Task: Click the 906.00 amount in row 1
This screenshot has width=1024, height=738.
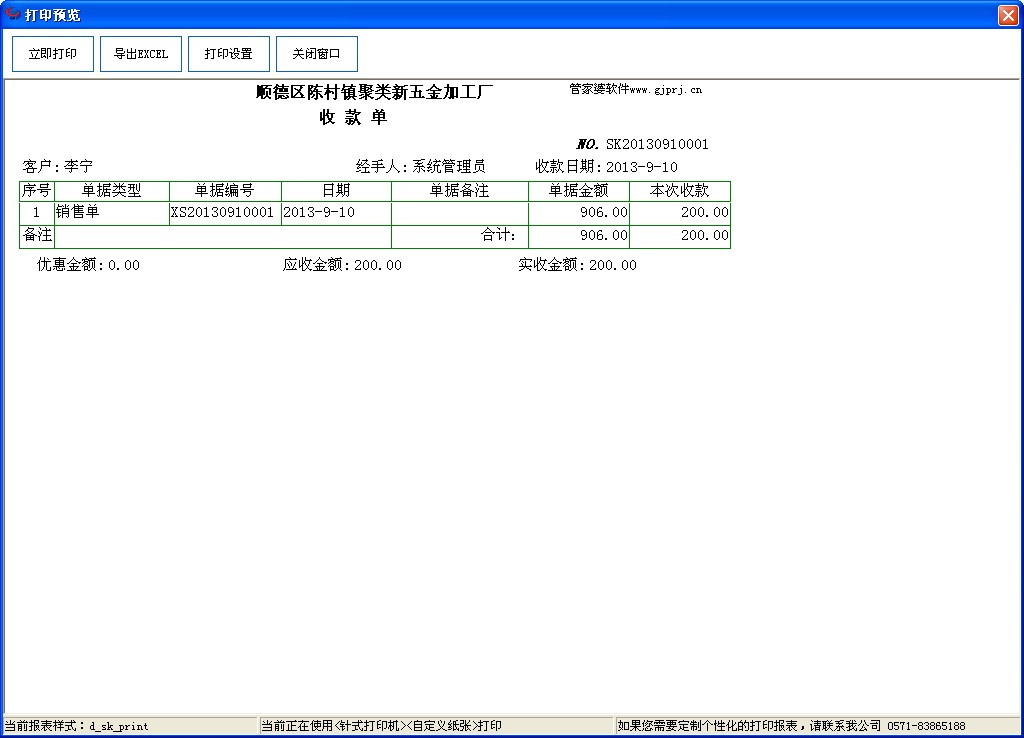Action: click(x=579, y=212)
